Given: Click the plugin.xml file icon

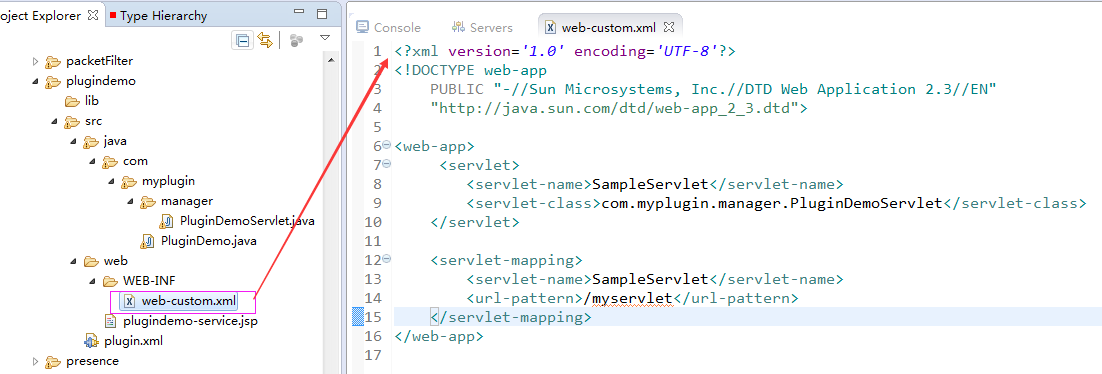Looking at the screenshot, I should (x=91, y=342).
